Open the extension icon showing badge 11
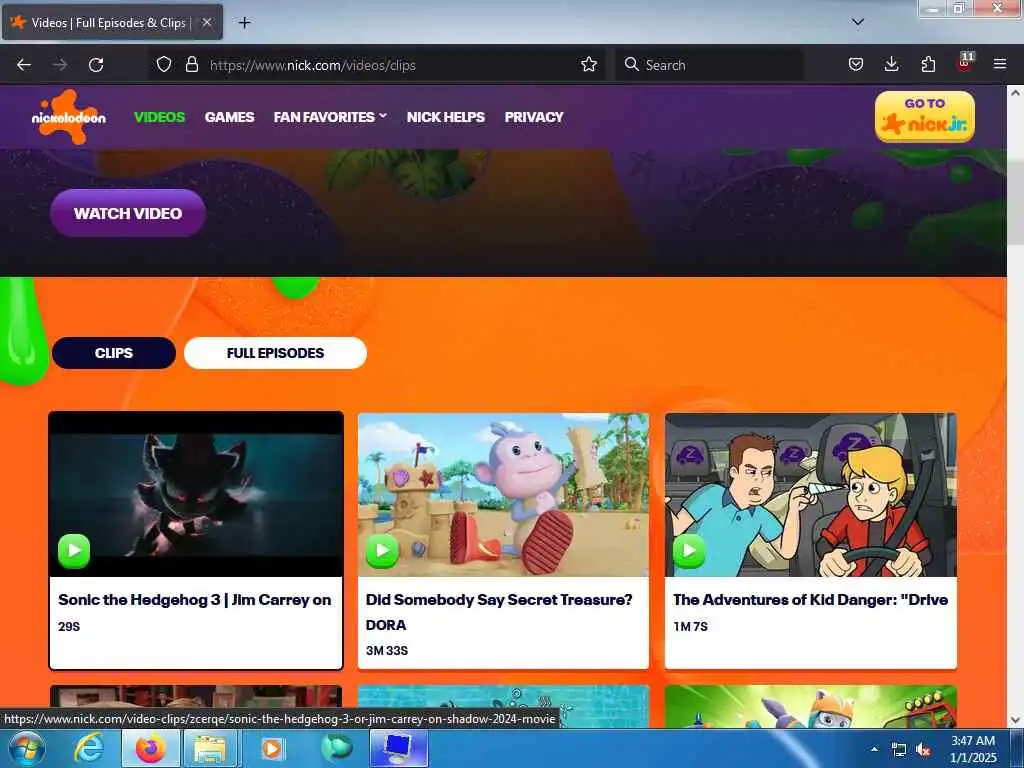1024x768 pixels. click(x=965, y=63)
